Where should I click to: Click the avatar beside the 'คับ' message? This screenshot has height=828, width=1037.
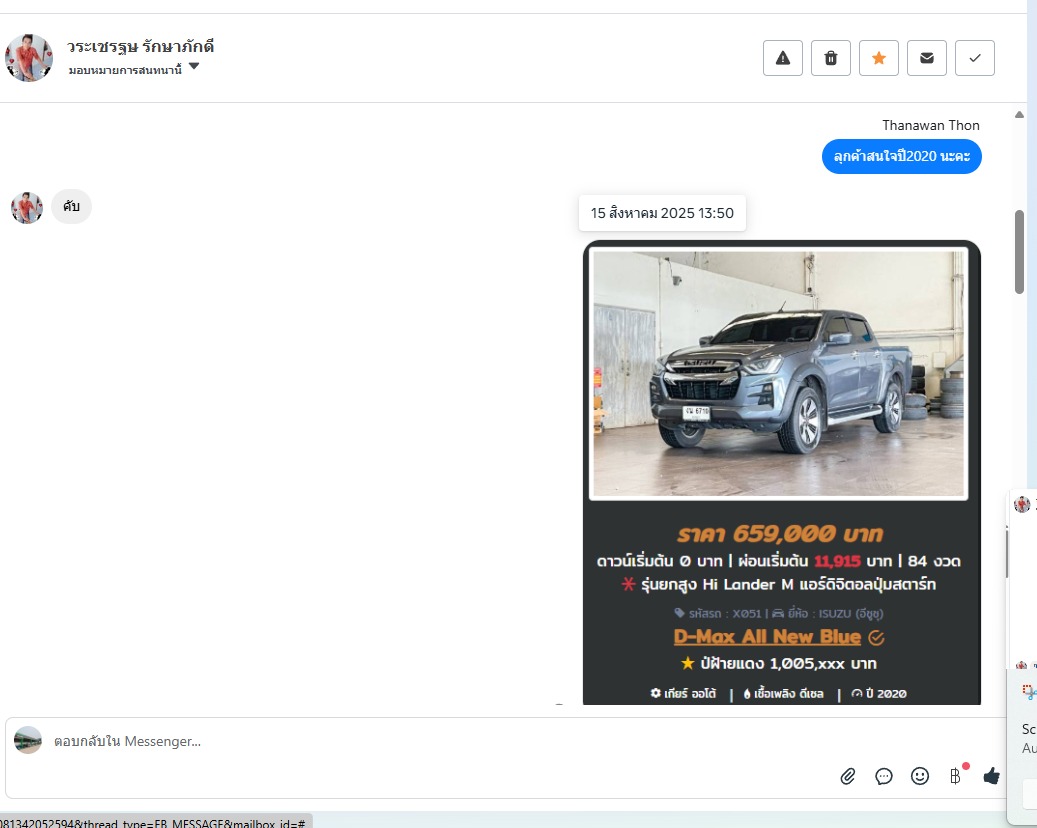point(27,208)
